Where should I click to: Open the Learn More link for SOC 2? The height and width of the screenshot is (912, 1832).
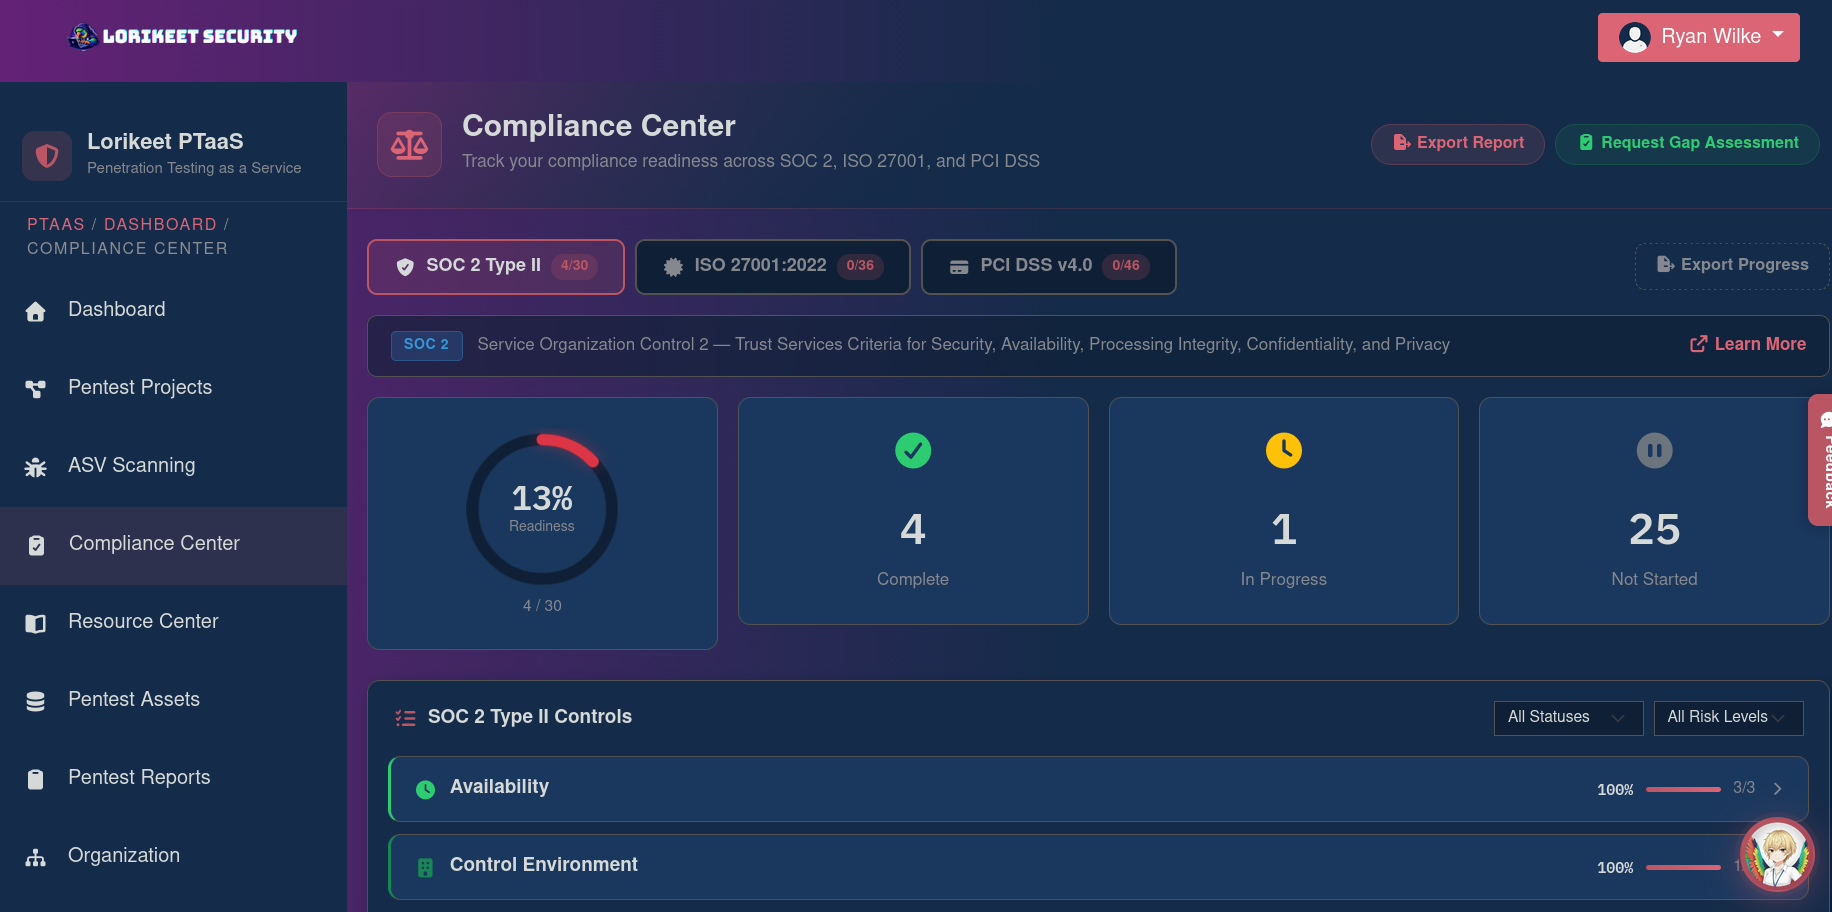coord(1746,344)
